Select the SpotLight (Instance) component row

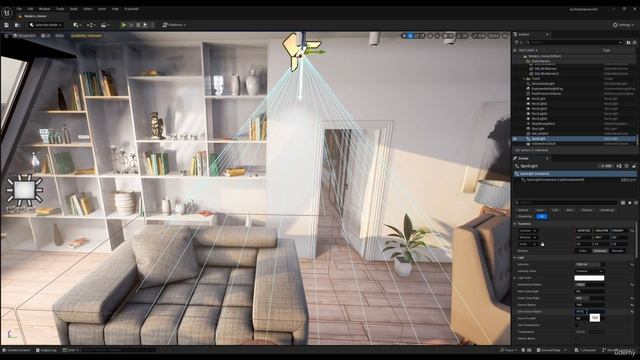click(x=575, y=174)
